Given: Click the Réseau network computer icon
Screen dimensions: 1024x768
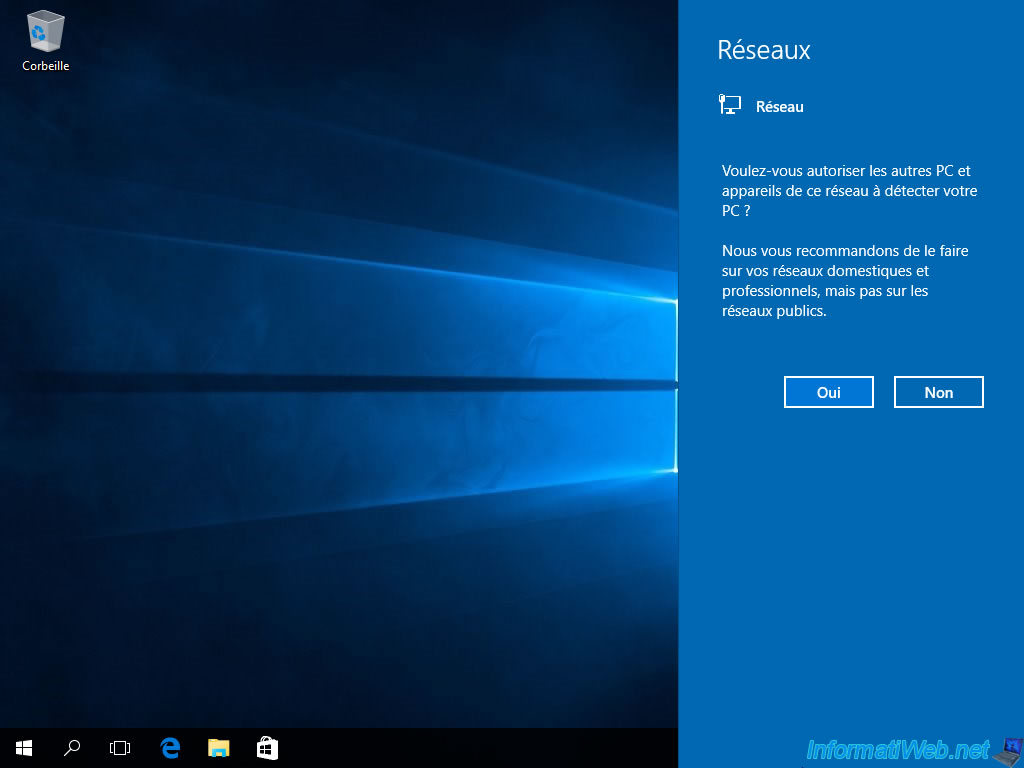Looking at the screenshot, I should [729, 104].
